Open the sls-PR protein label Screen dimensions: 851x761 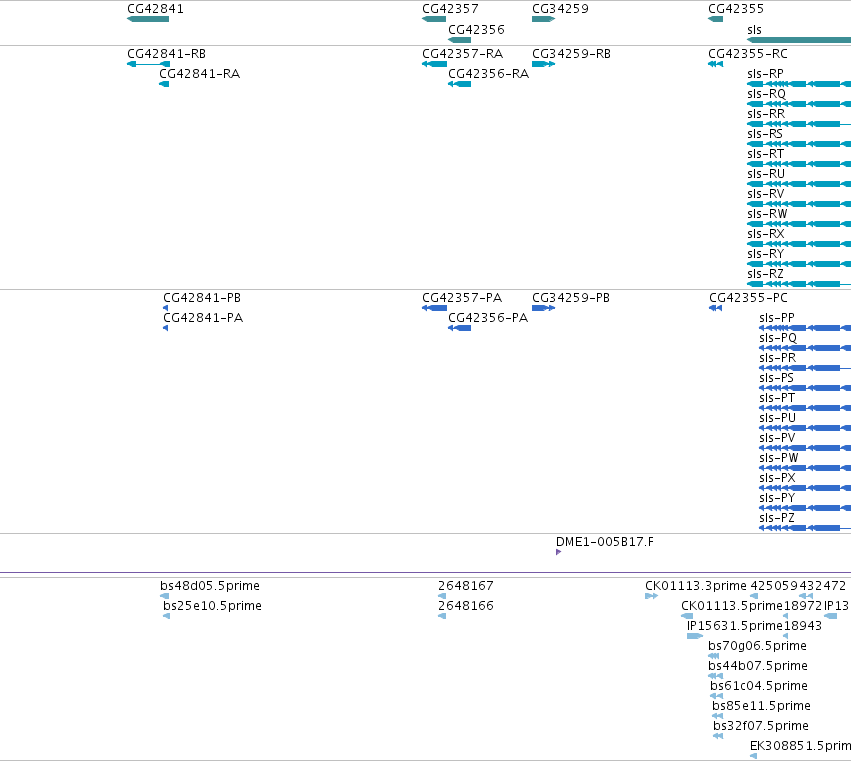point(778,358)
